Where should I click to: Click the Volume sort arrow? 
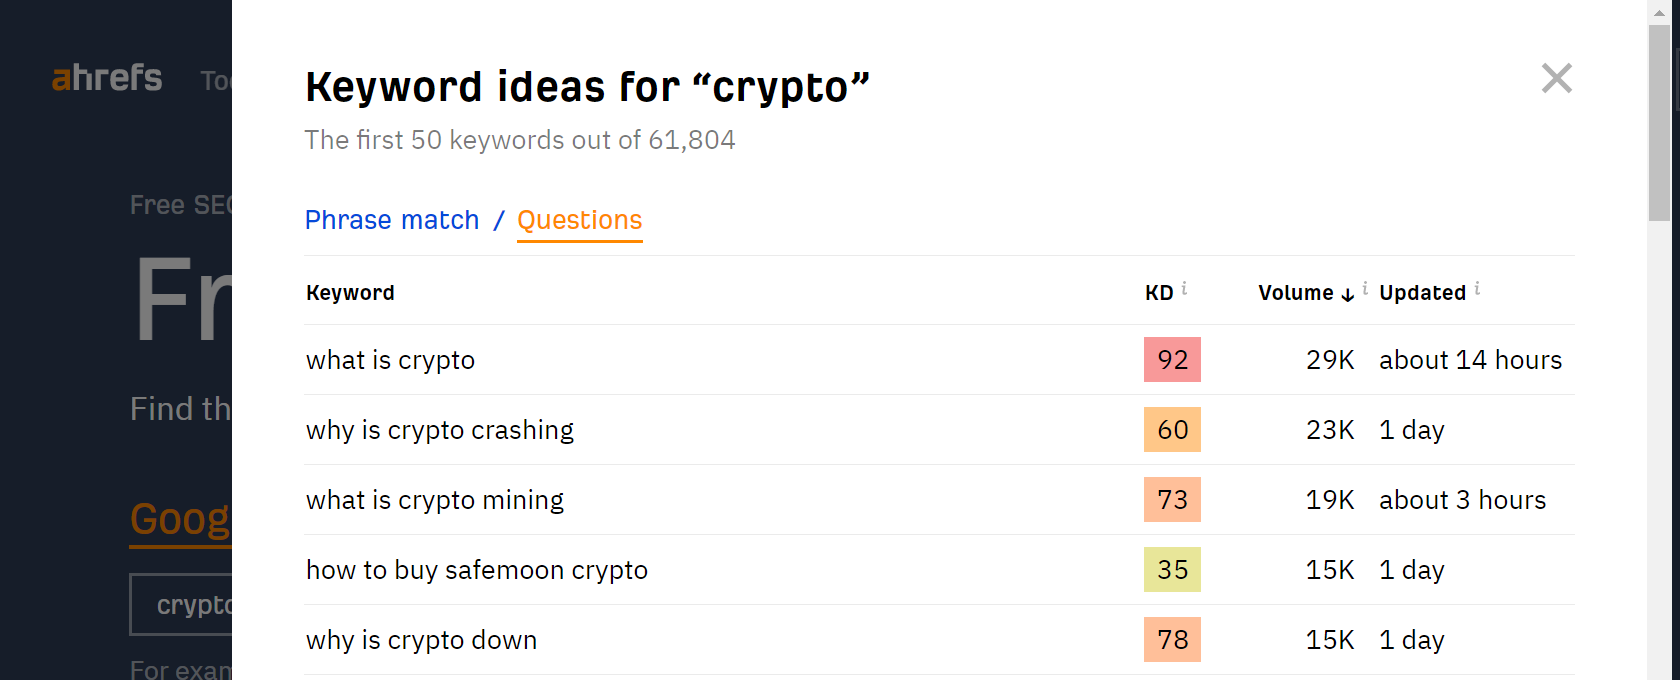tap(1348, 294)
